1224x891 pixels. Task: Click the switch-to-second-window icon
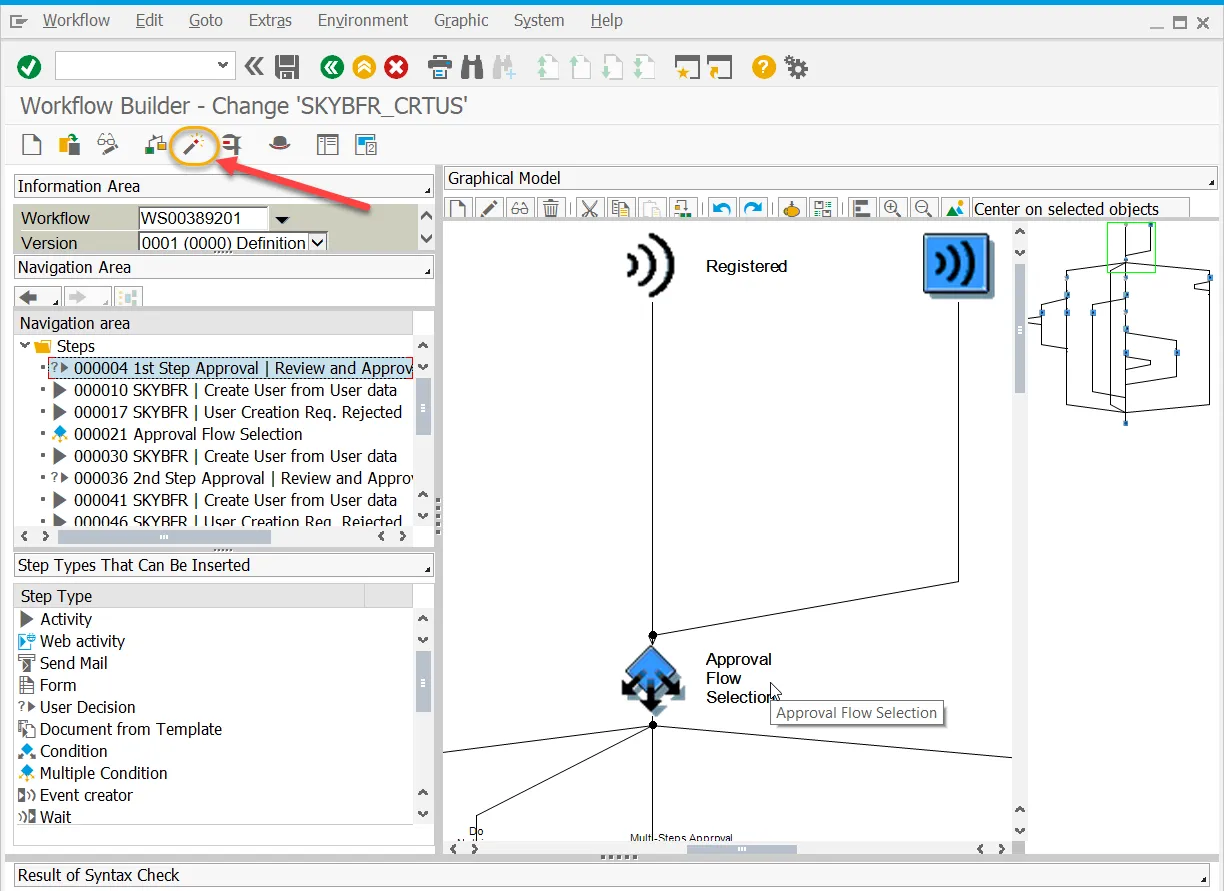(x=365, y=145)
